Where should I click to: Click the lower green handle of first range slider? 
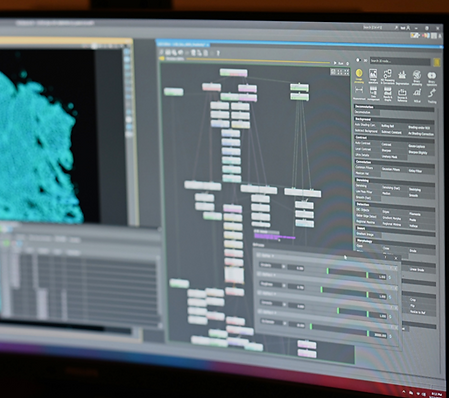pyautogui.click(x=328, y=271)
